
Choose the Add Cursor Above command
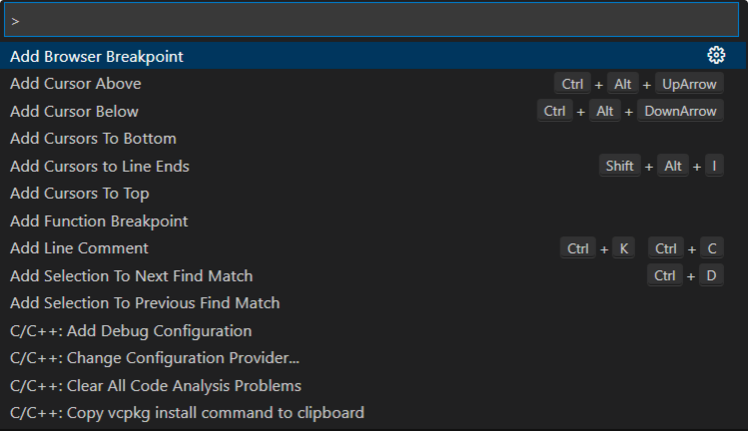pos(76,84)
